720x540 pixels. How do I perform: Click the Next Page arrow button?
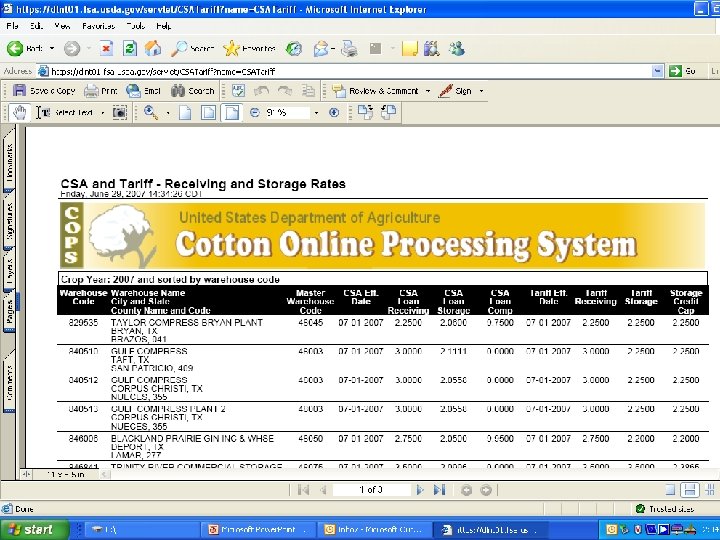(x=420, y=489)
